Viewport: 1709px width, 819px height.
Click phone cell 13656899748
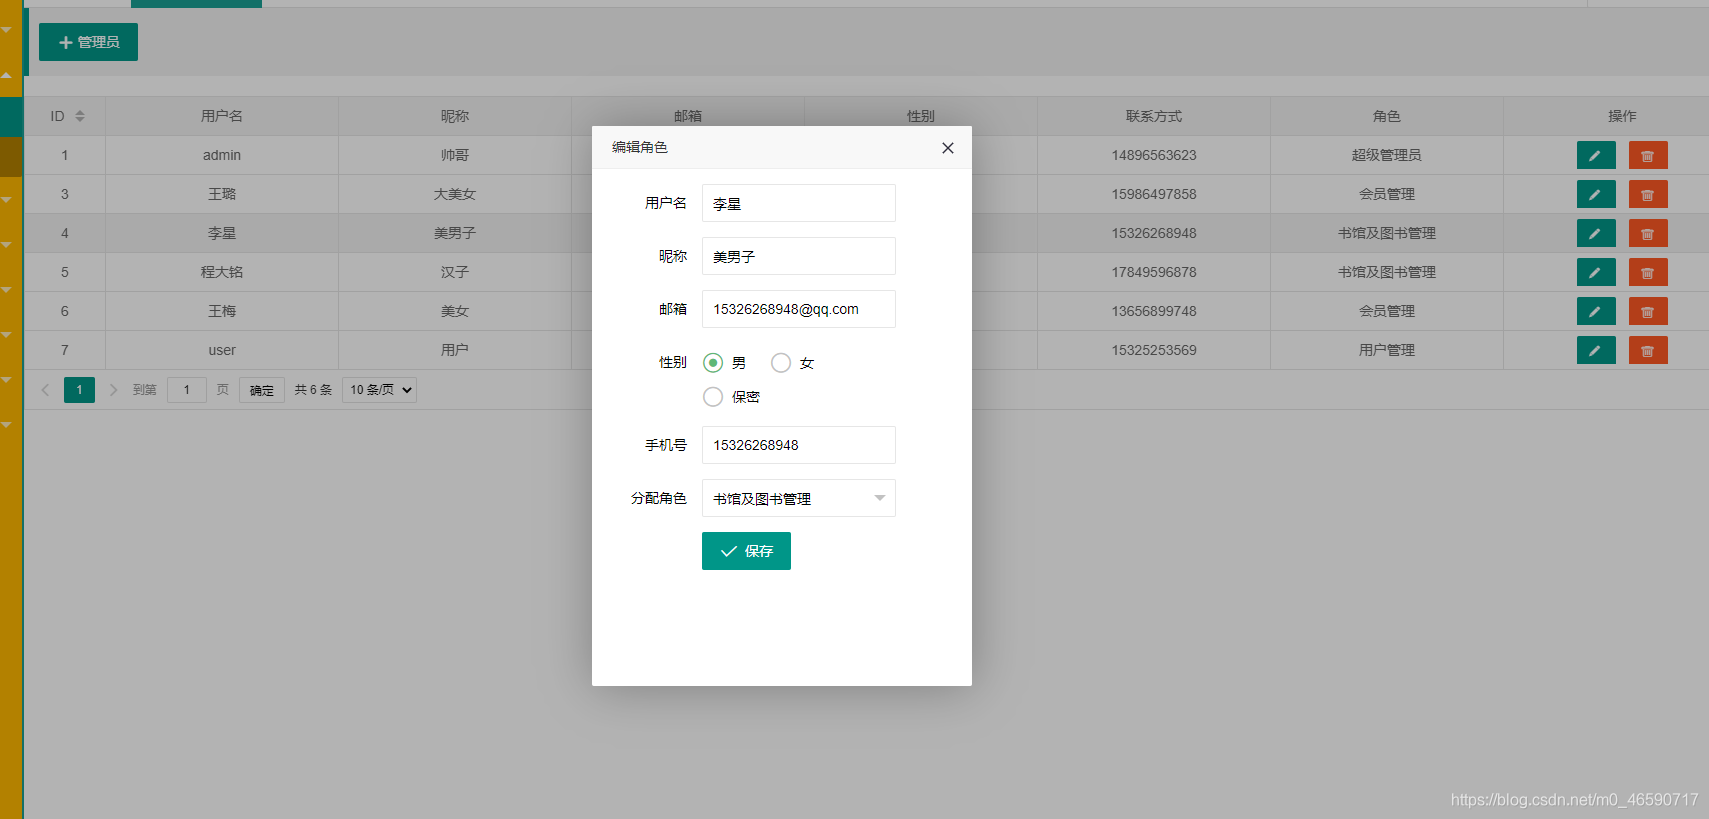coord(1154,311)
